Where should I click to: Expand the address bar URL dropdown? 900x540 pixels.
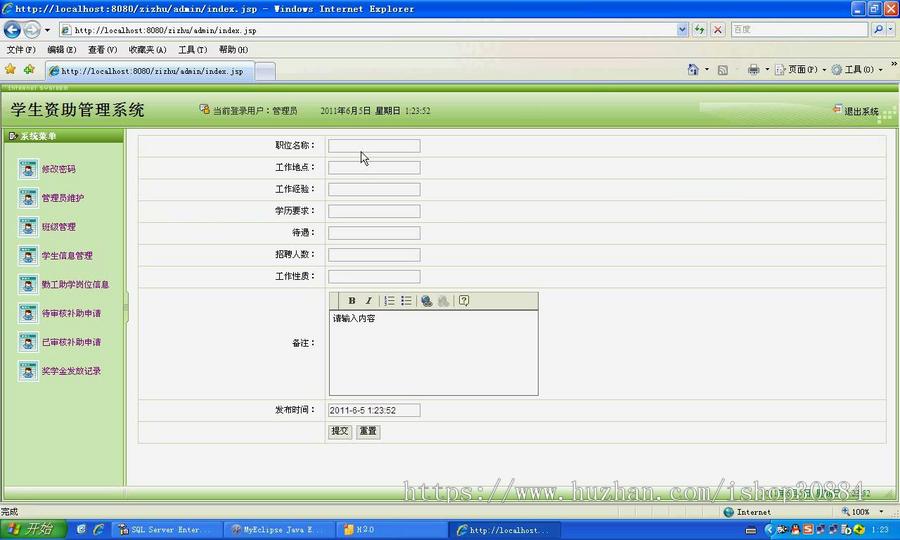[x=682, y=30]
